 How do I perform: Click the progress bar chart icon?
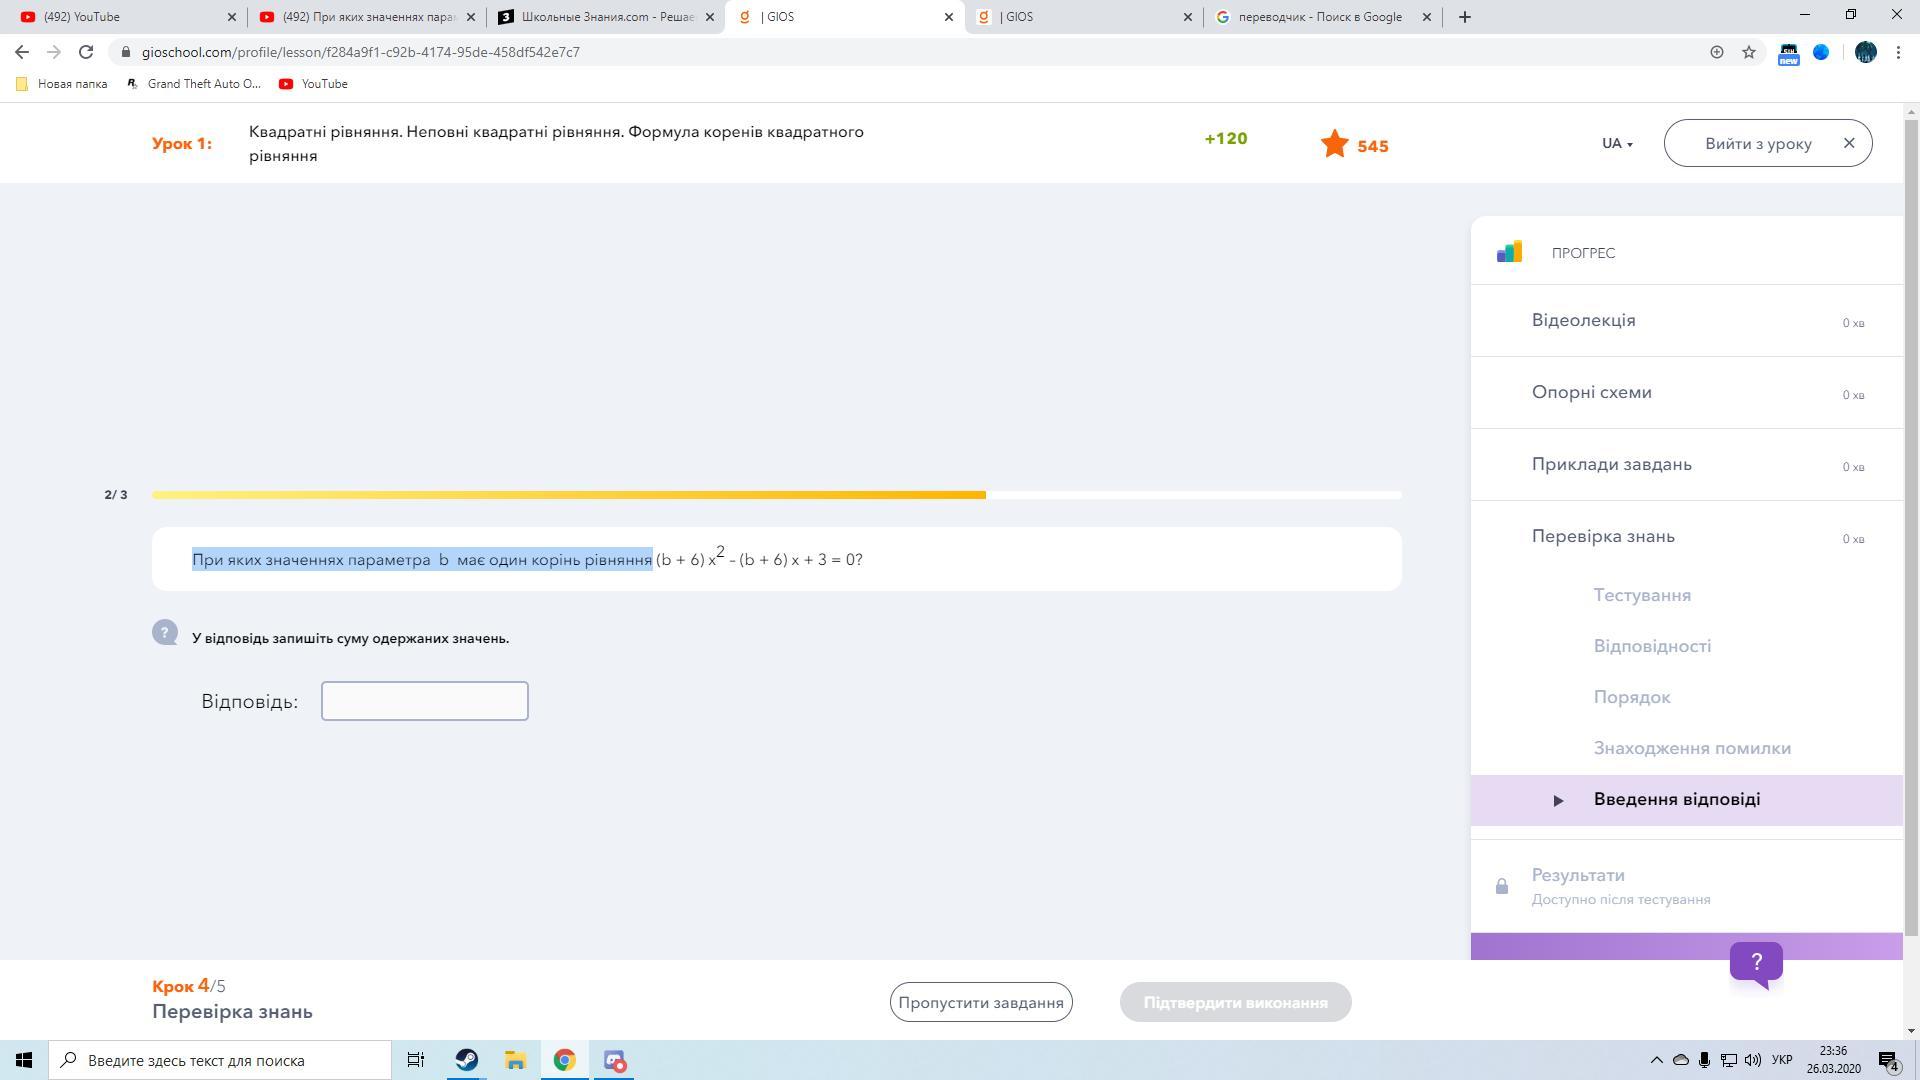coord(1509,252)
